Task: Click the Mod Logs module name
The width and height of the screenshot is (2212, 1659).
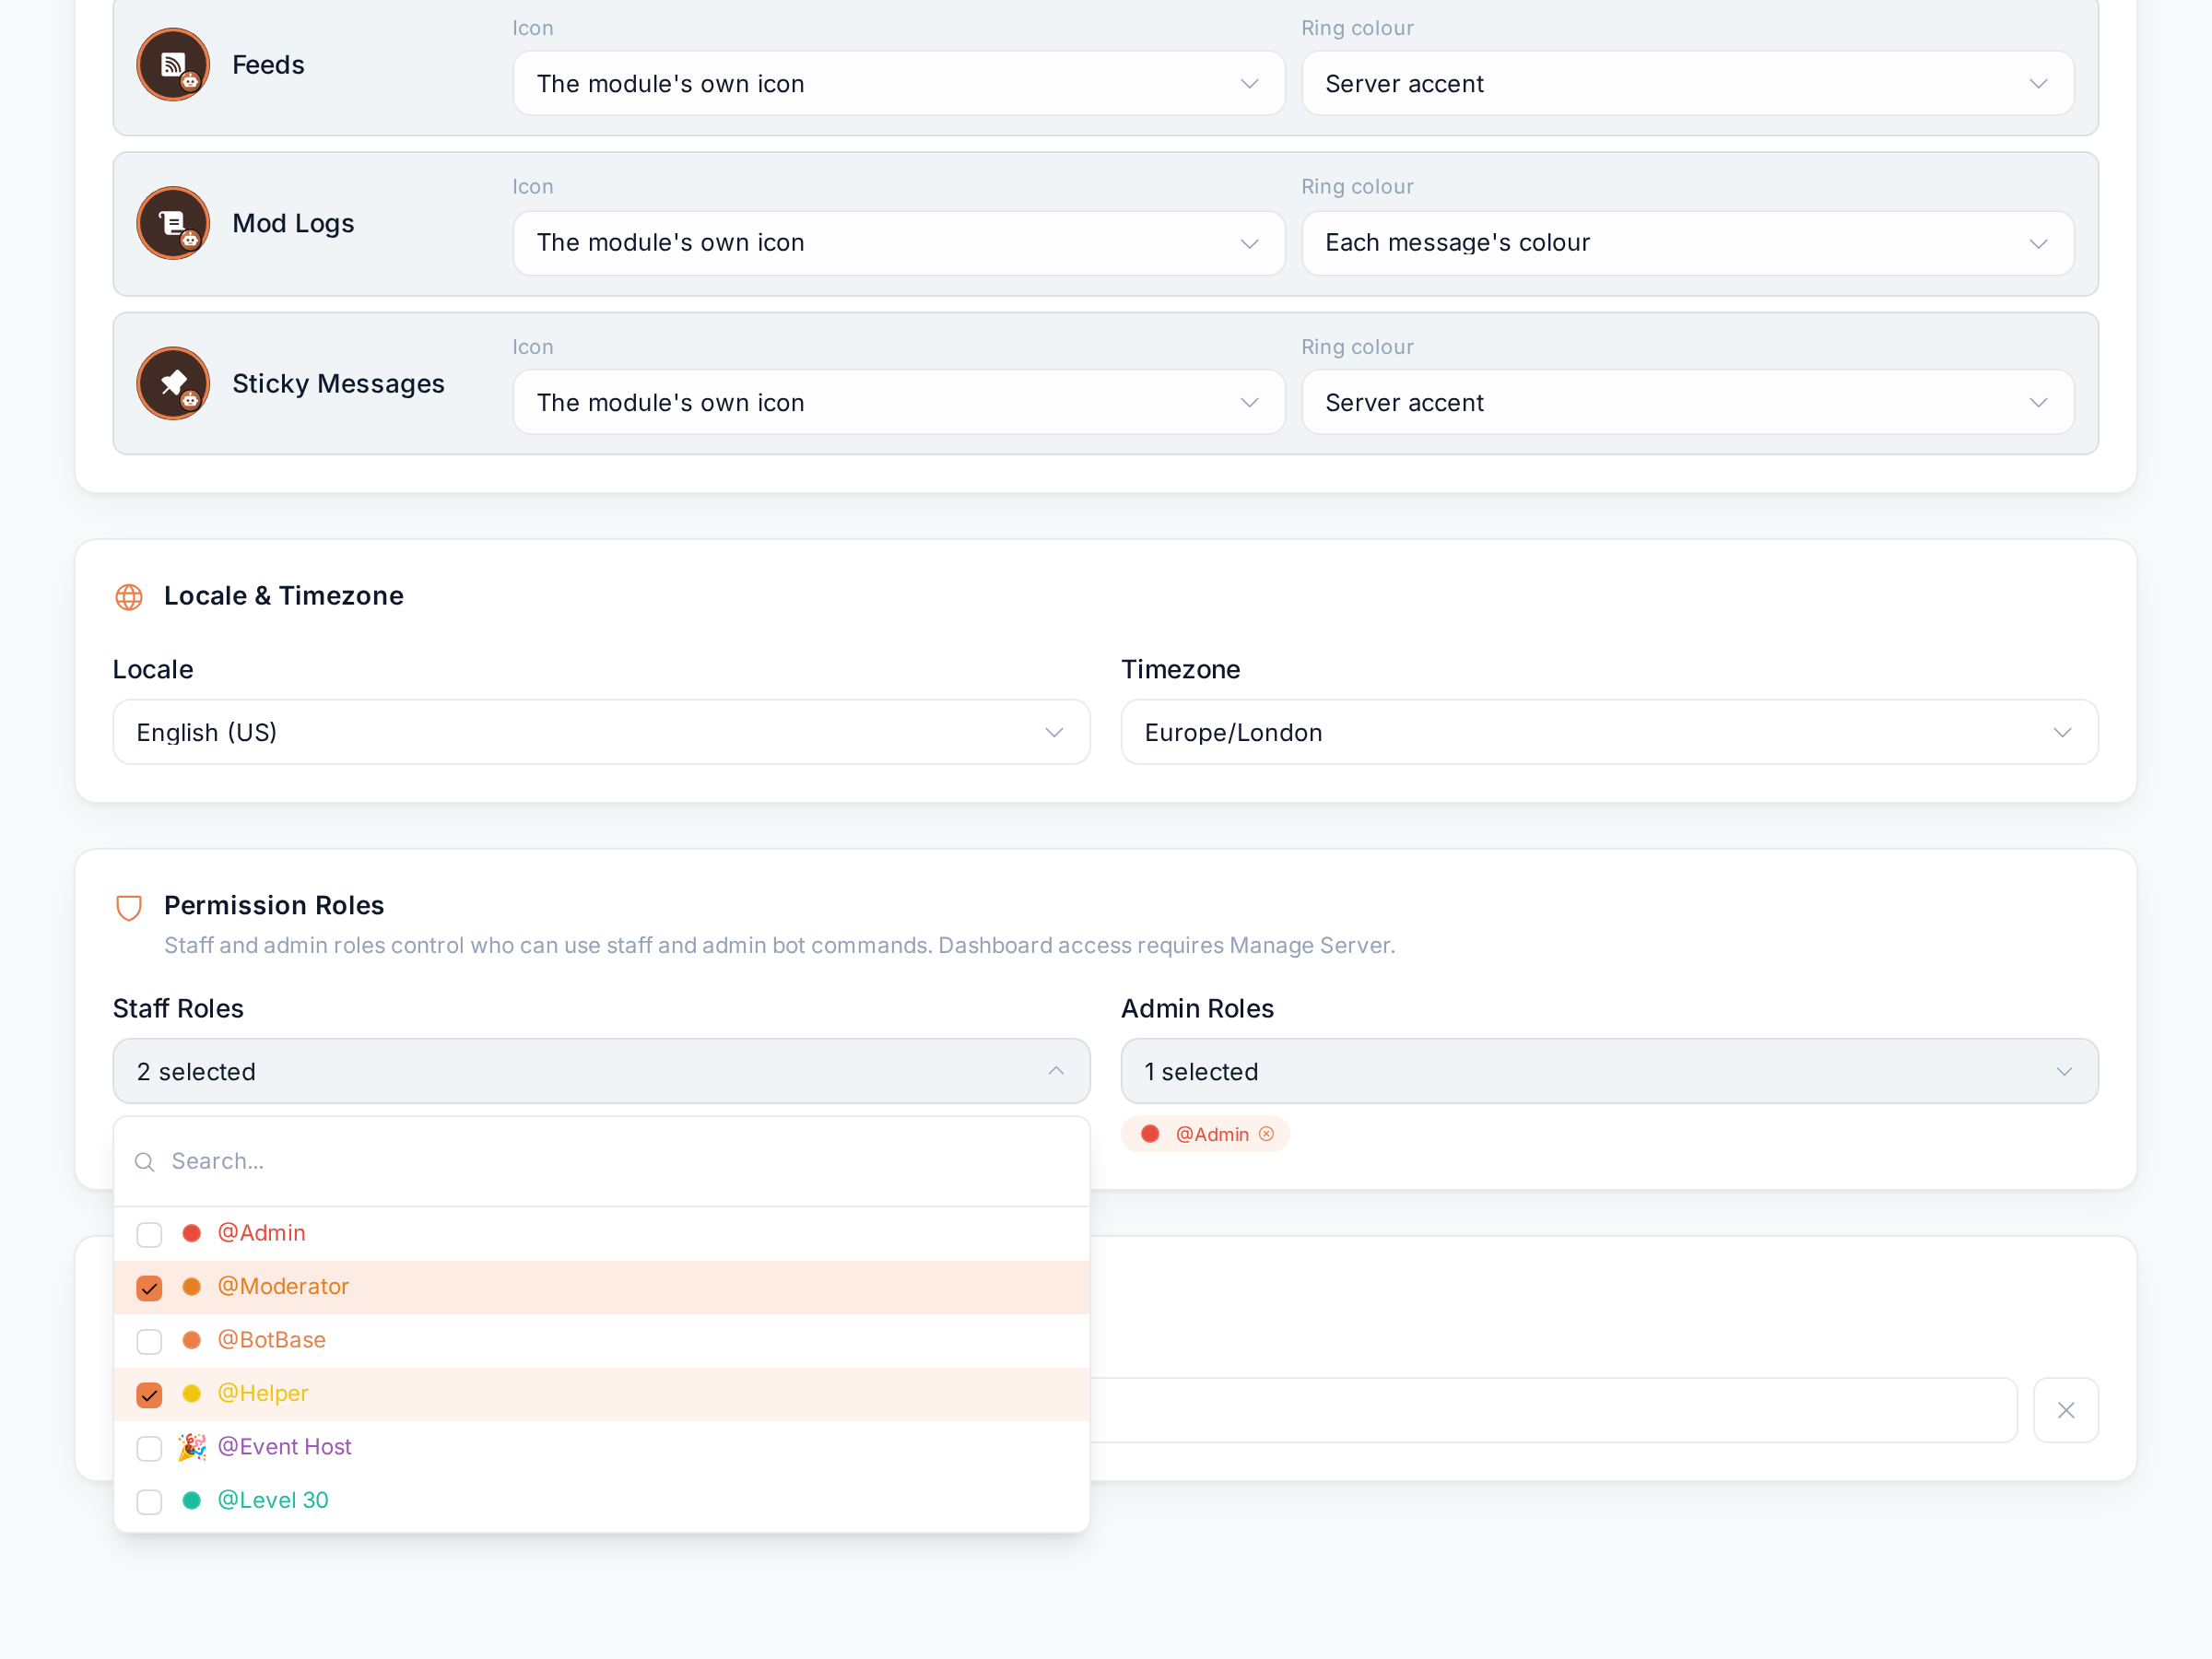Action: (x=293, y=223)
